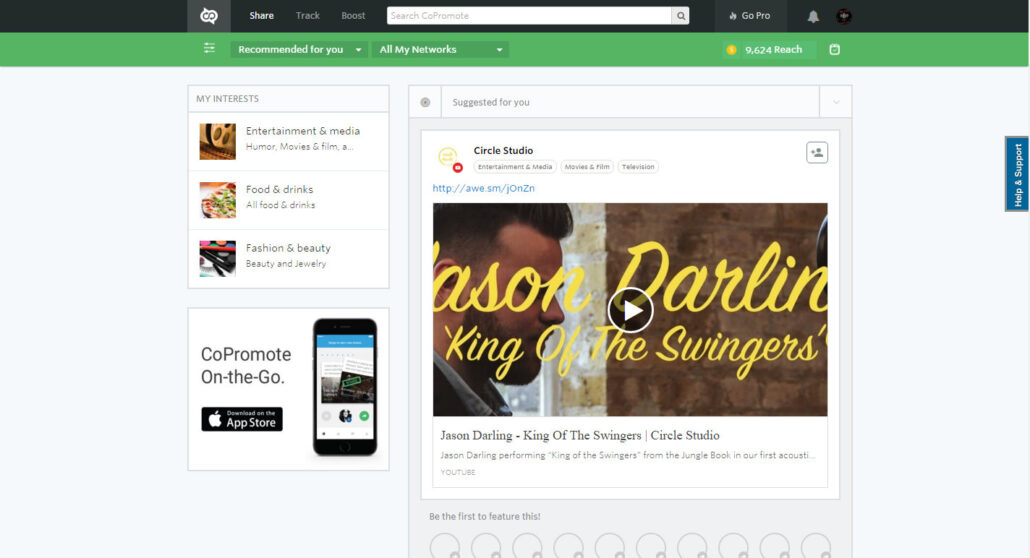Click the Entertainment & media thumbnail
Image resolution: width=1030 pixels, height=558 pixels.
(x=217, y=141)
